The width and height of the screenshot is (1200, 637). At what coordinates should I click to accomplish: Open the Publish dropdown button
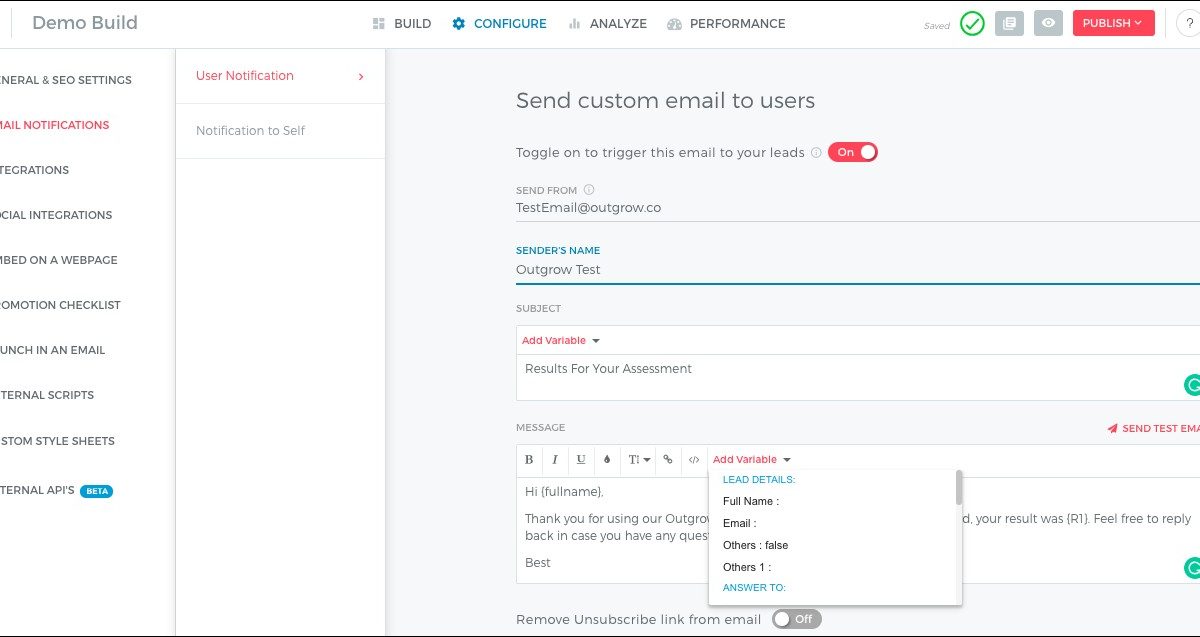pos(1113,23)
